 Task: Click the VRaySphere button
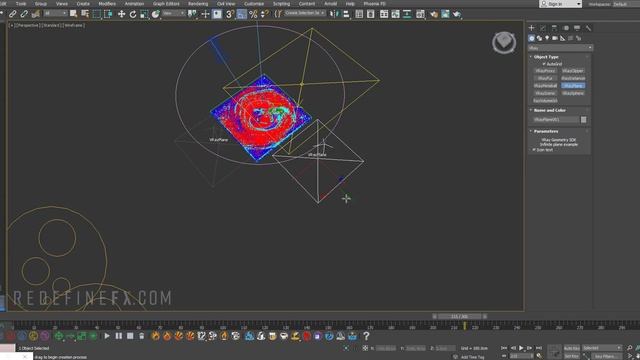click(573, 93)
